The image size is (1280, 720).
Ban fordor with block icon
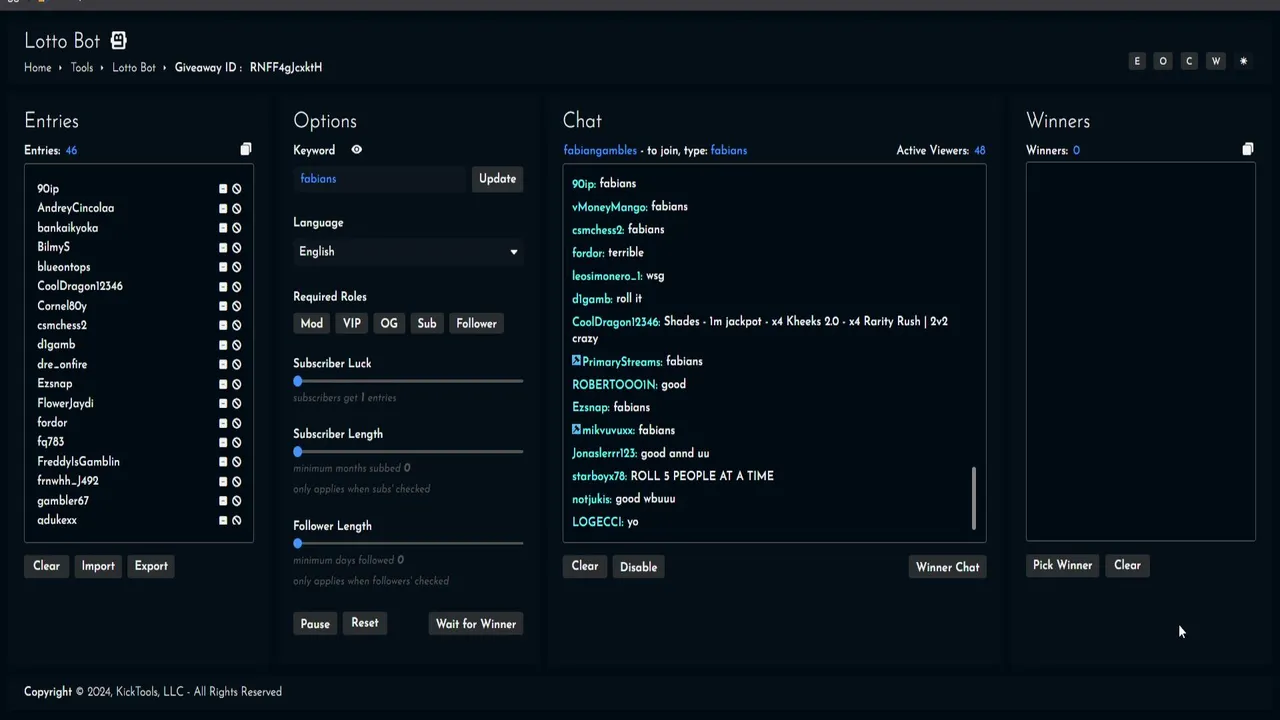click(x=237, y=423)
